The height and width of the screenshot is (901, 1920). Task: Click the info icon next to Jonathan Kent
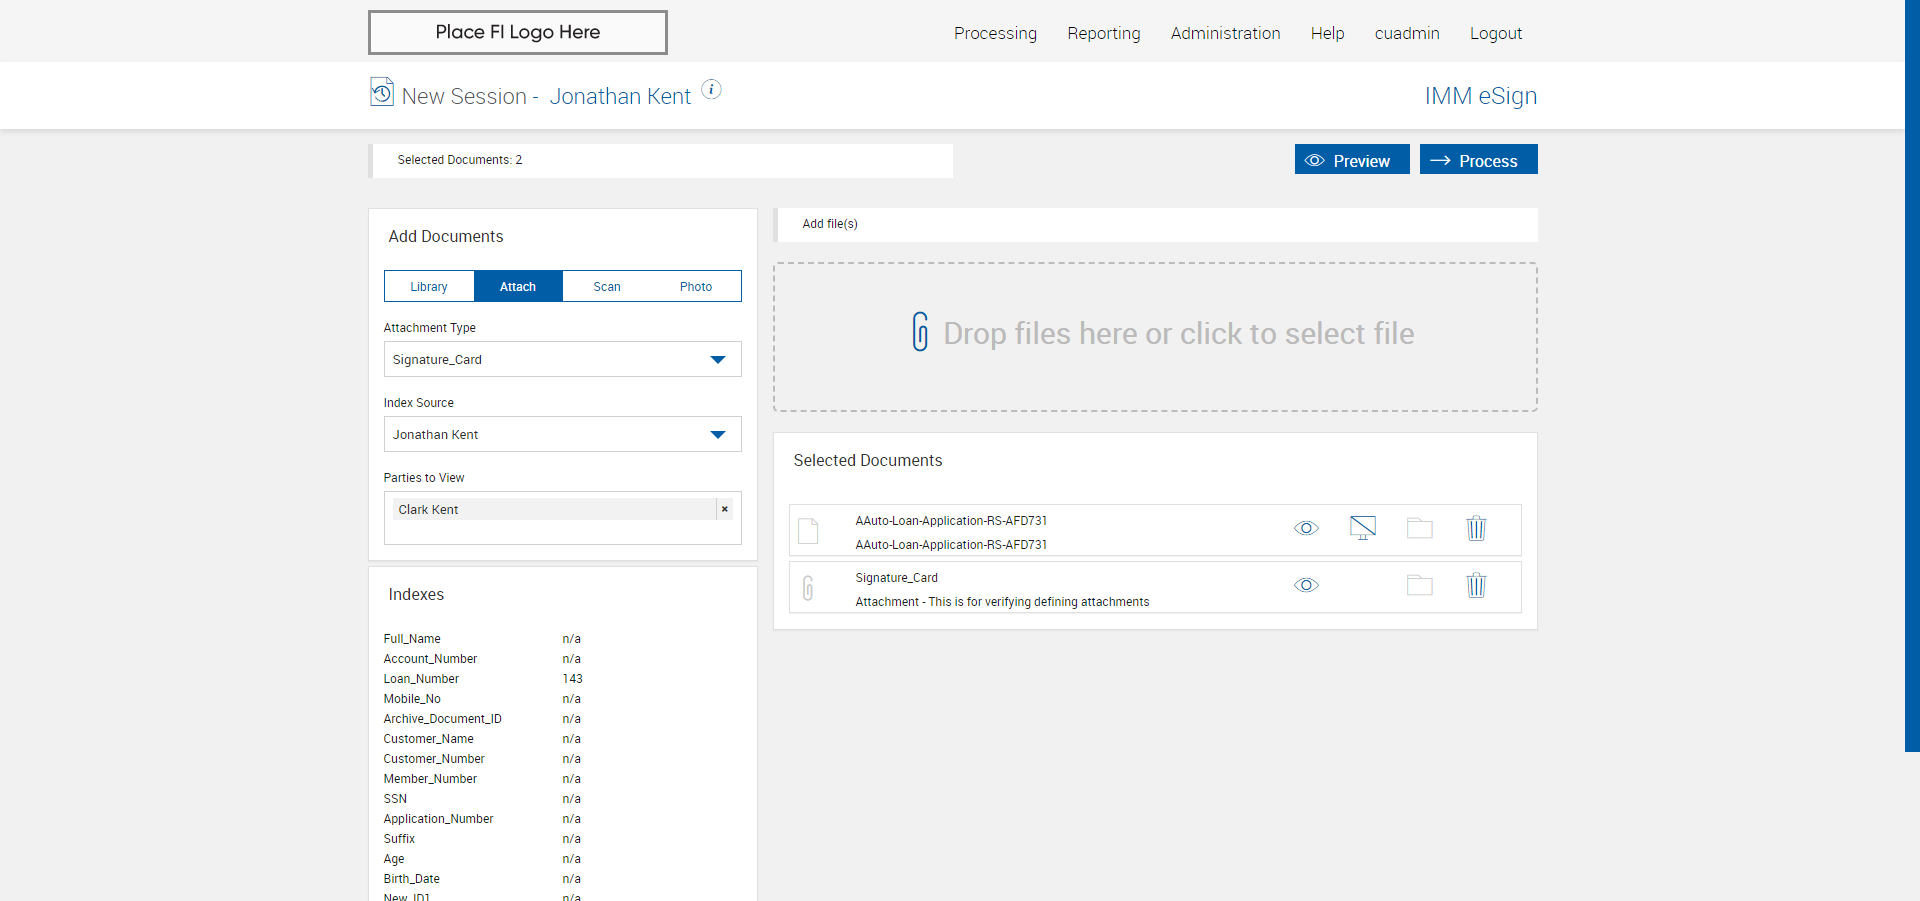tap(711, 90)
